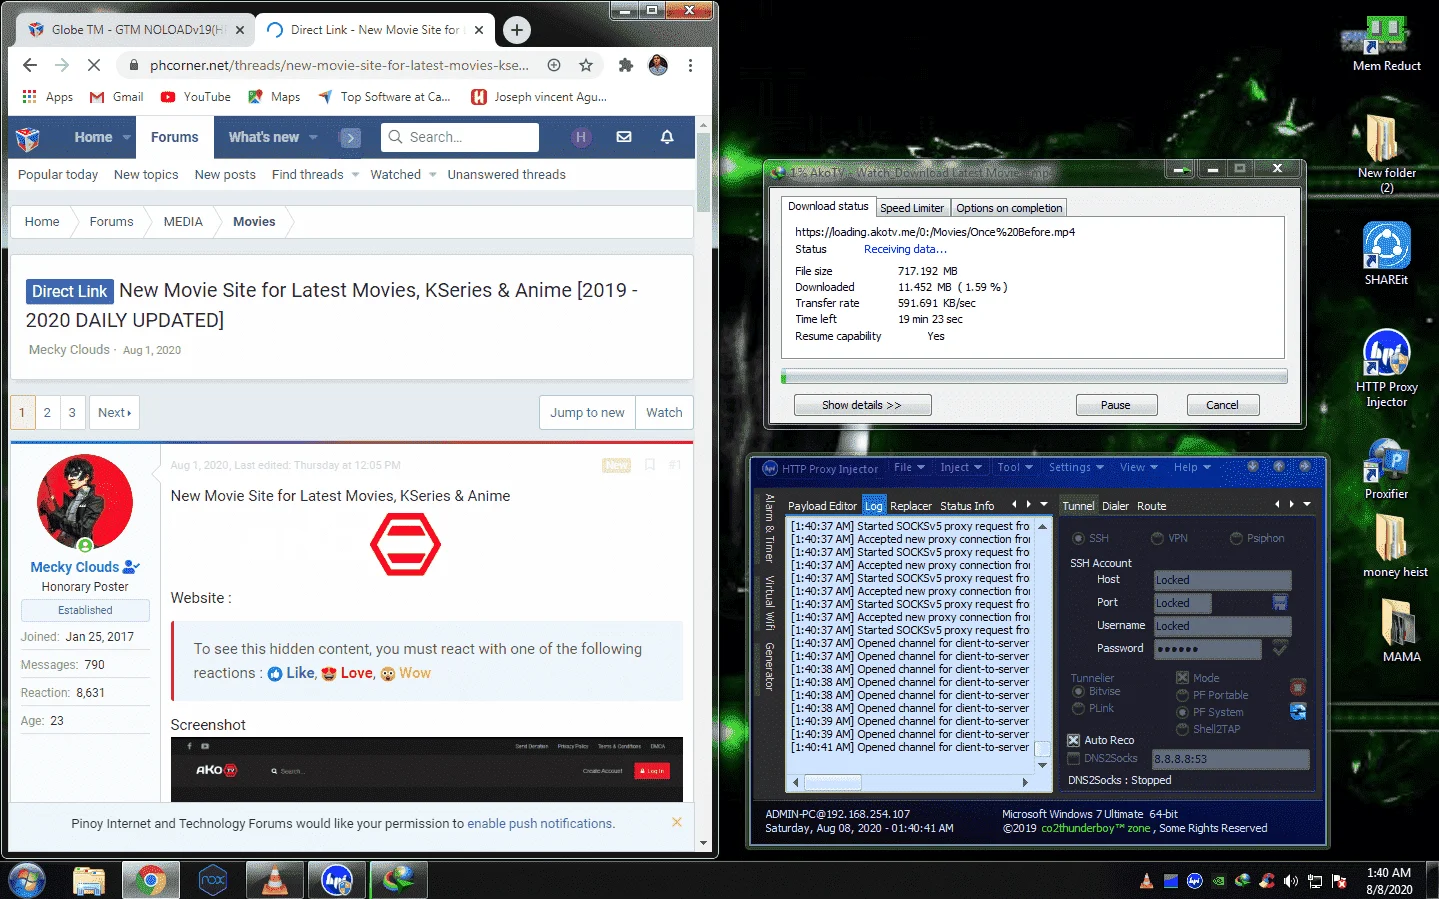
Task: Click the download progress bar
Action: [1034, 377]
